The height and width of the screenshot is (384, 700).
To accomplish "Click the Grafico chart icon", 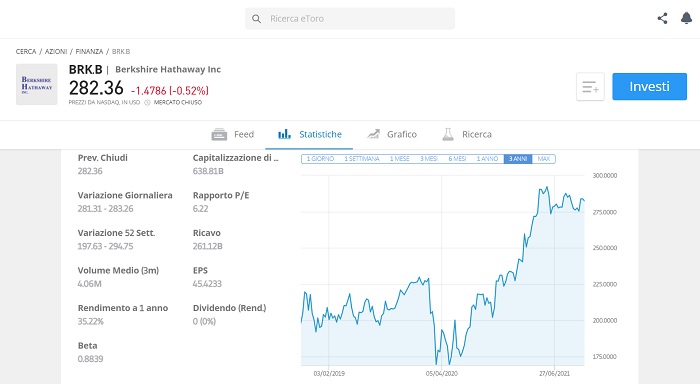I will pyautogui.click(x=373, y=134).
